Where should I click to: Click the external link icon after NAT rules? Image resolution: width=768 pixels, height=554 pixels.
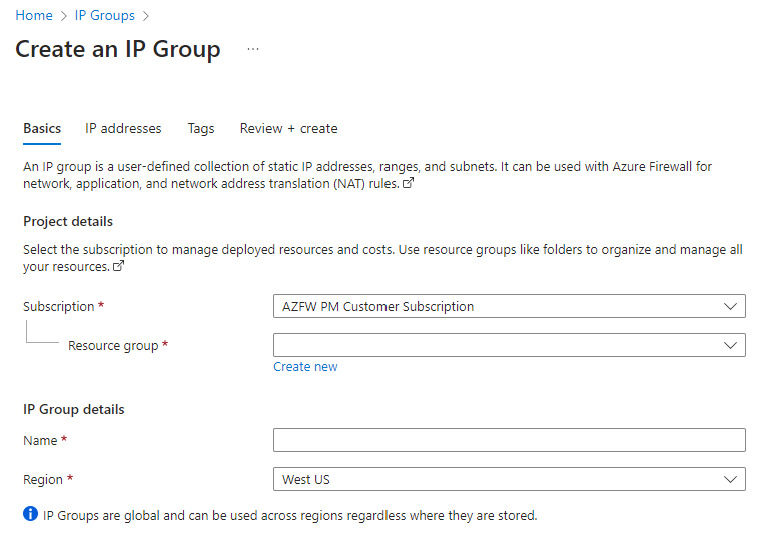coord(408,184)
